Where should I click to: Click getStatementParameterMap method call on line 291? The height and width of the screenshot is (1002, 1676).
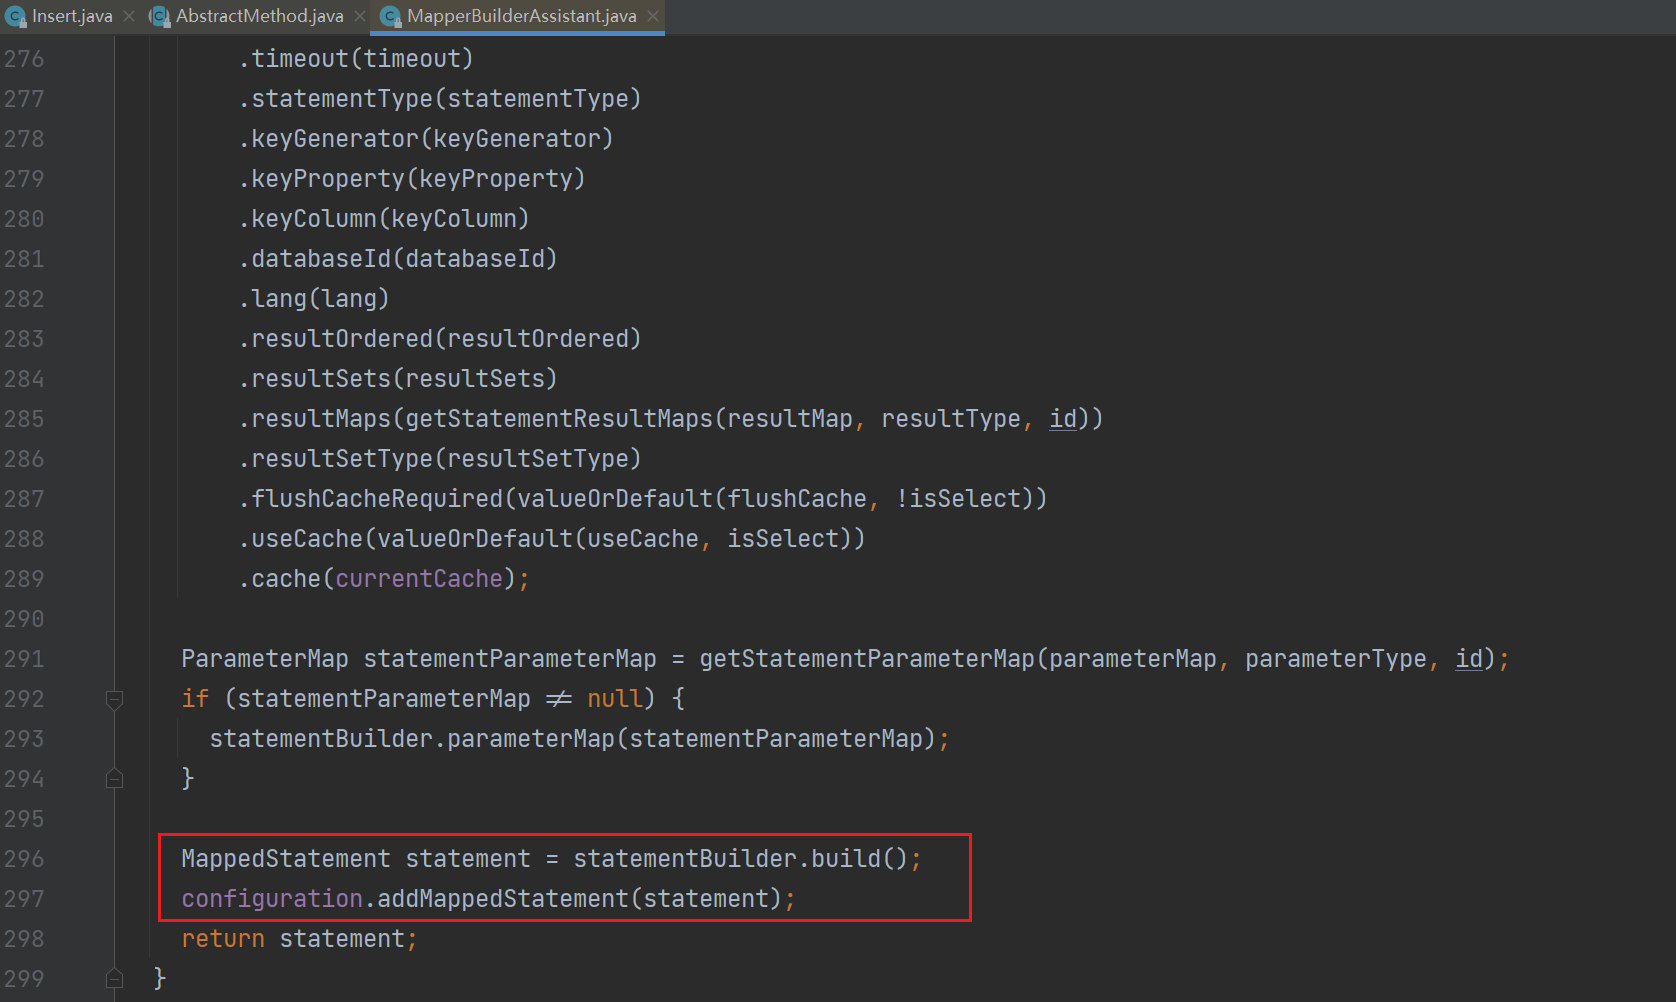(x=866, y=659)
